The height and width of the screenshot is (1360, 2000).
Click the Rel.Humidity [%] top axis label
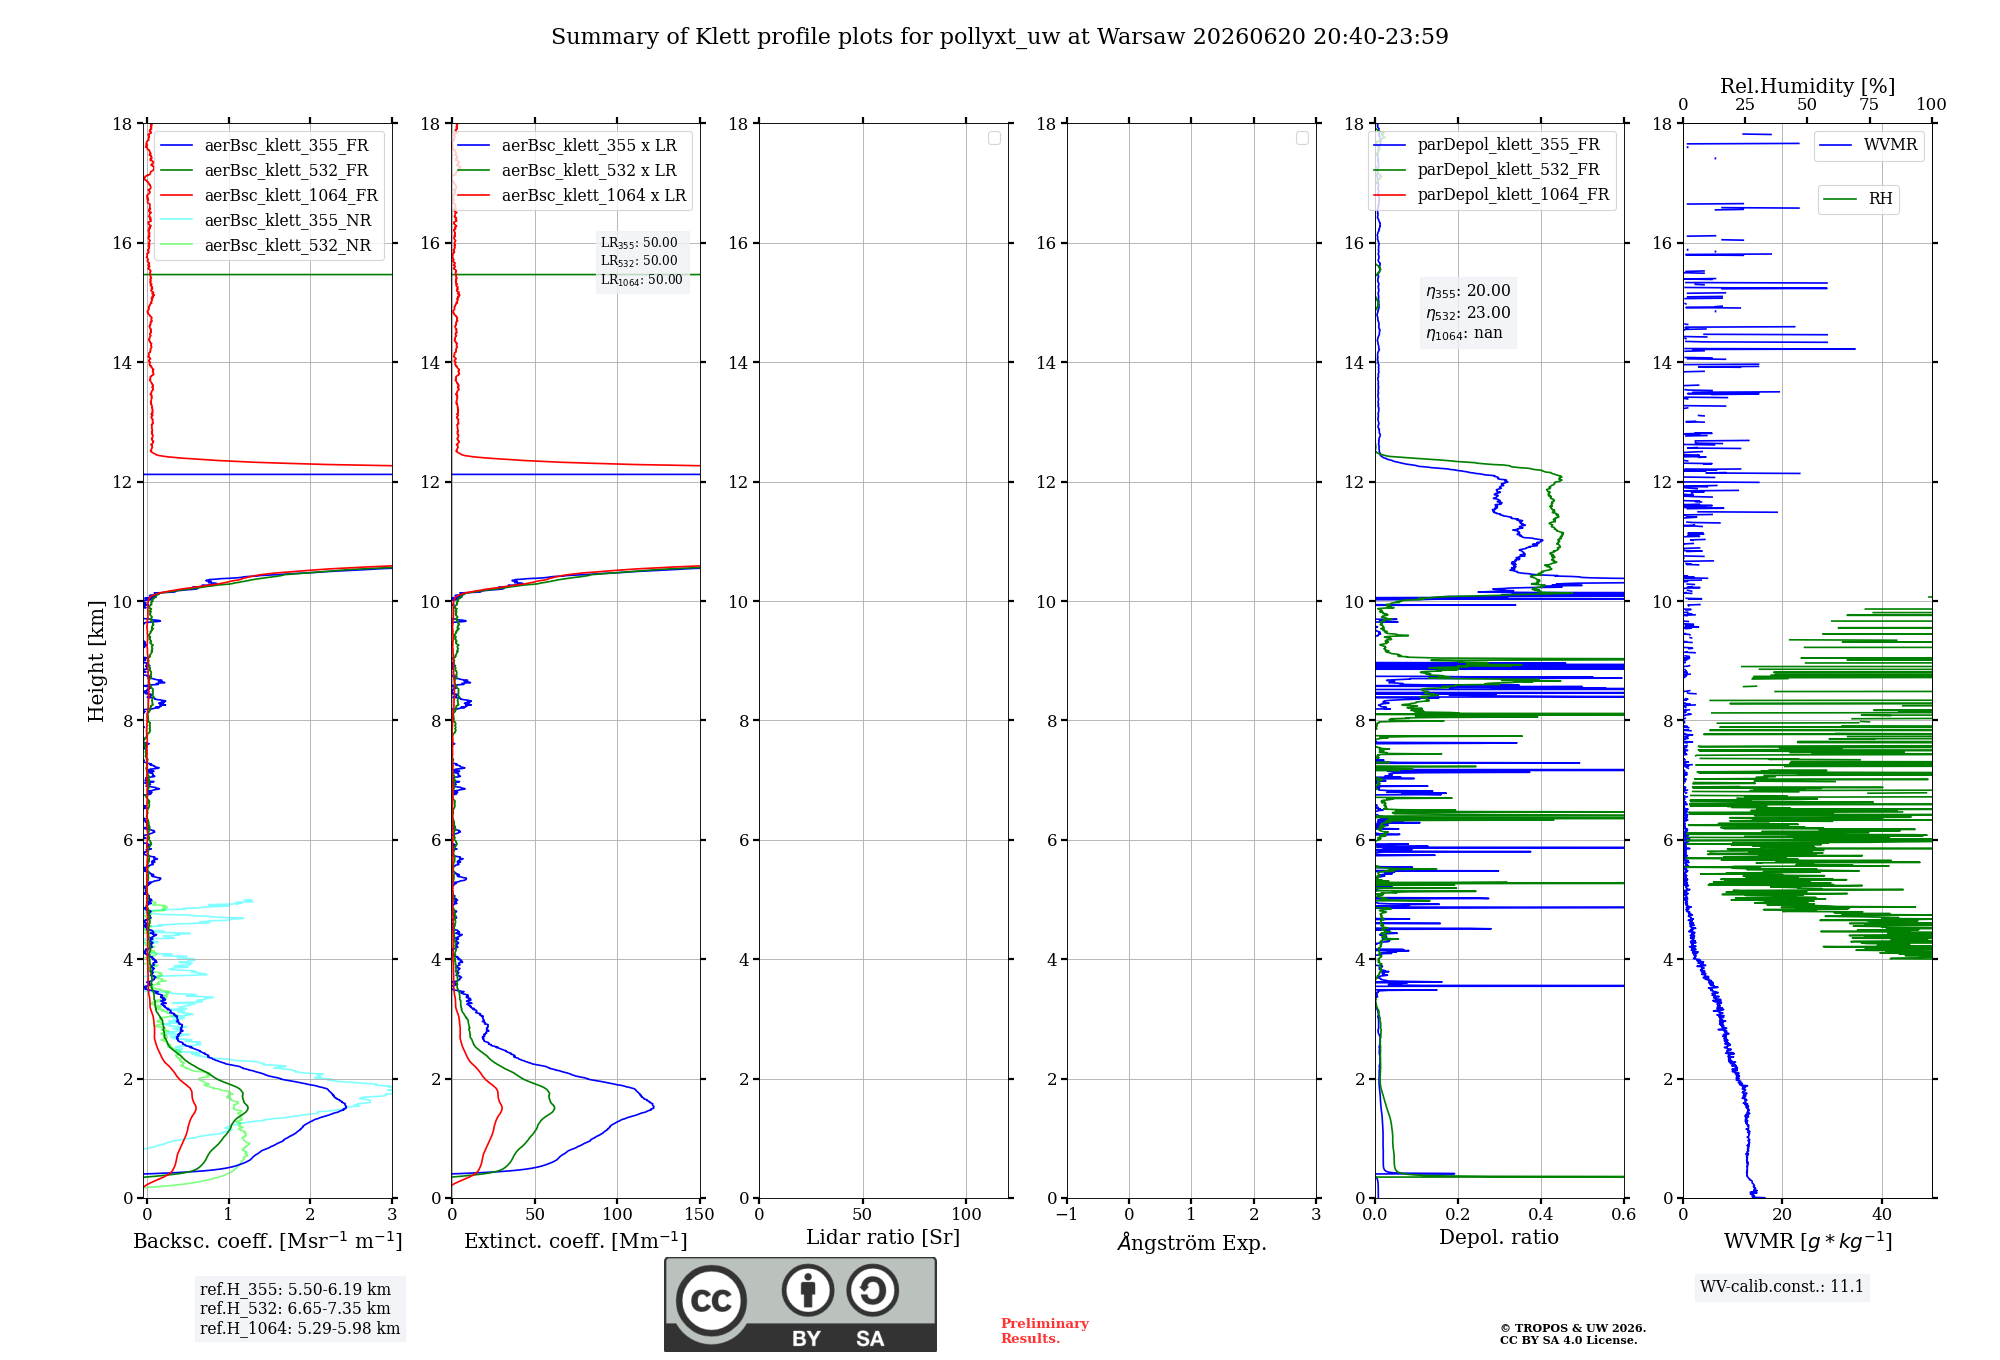tap(1807, 87)
